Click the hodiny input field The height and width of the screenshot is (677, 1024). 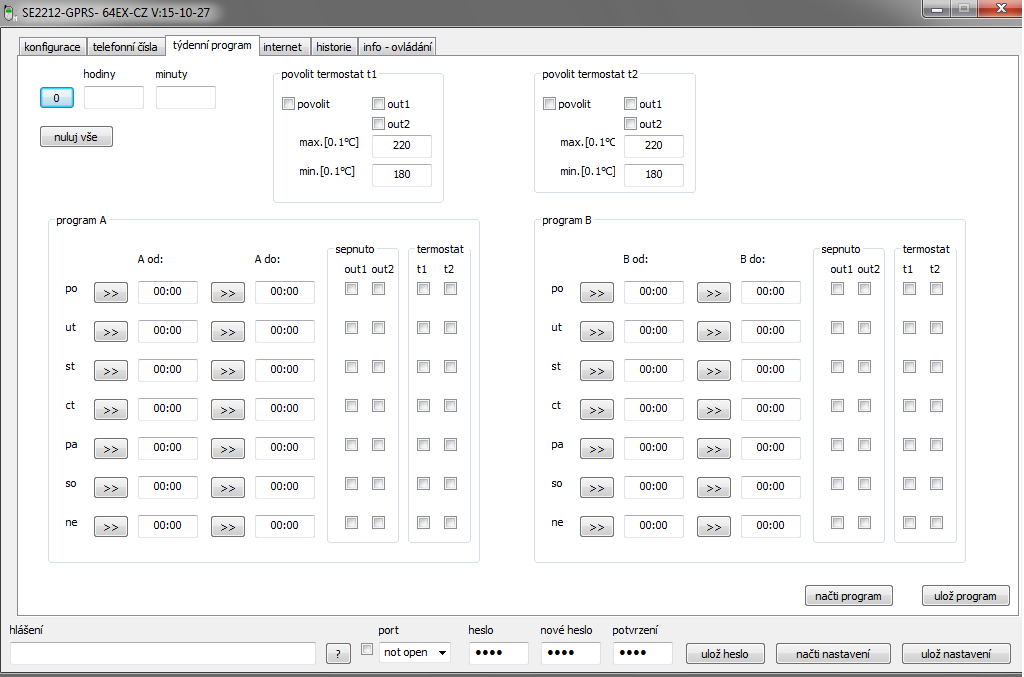pos(114,98)
